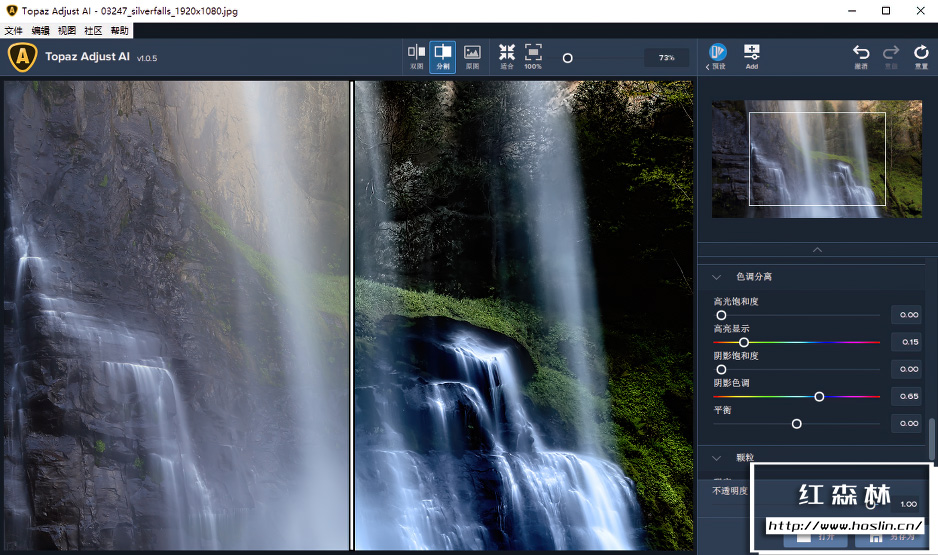Image resolution: width=938 pixels, height=555 pixels.
Task: Collapse the 色调分离 section
Action: point(716,277)
